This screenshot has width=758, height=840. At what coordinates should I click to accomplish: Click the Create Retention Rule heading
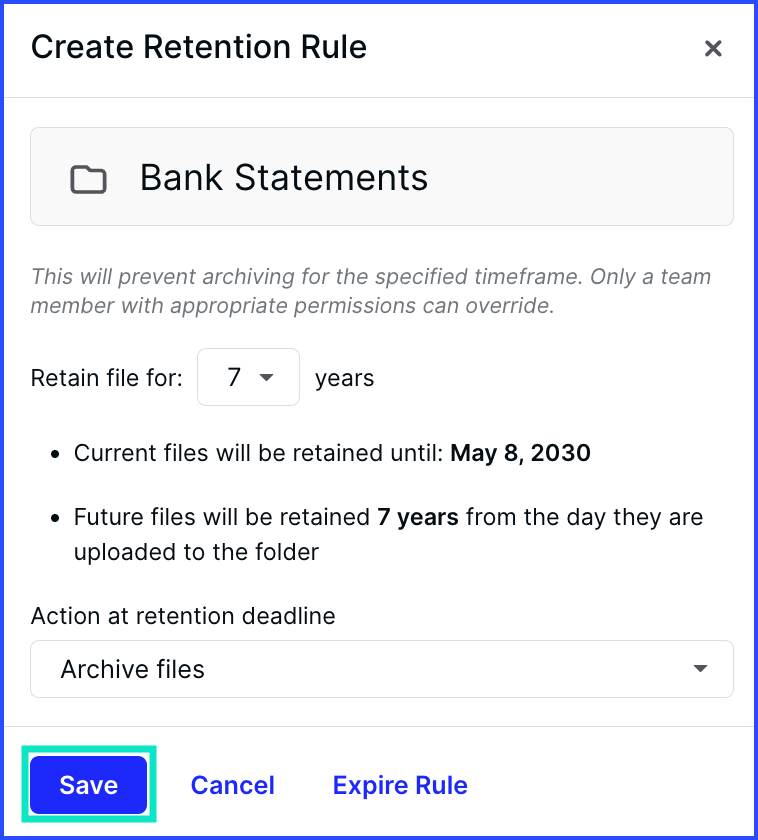tap(199, 47)
